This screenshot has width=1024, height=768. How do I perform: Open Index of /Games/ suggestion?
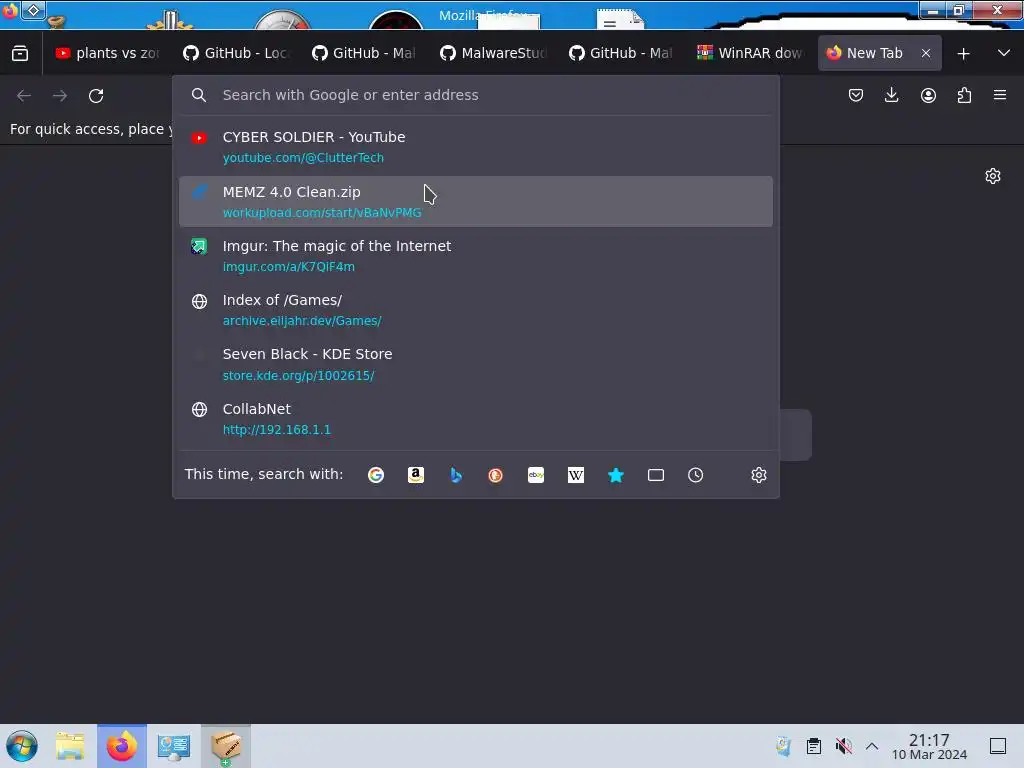[476, 310]
